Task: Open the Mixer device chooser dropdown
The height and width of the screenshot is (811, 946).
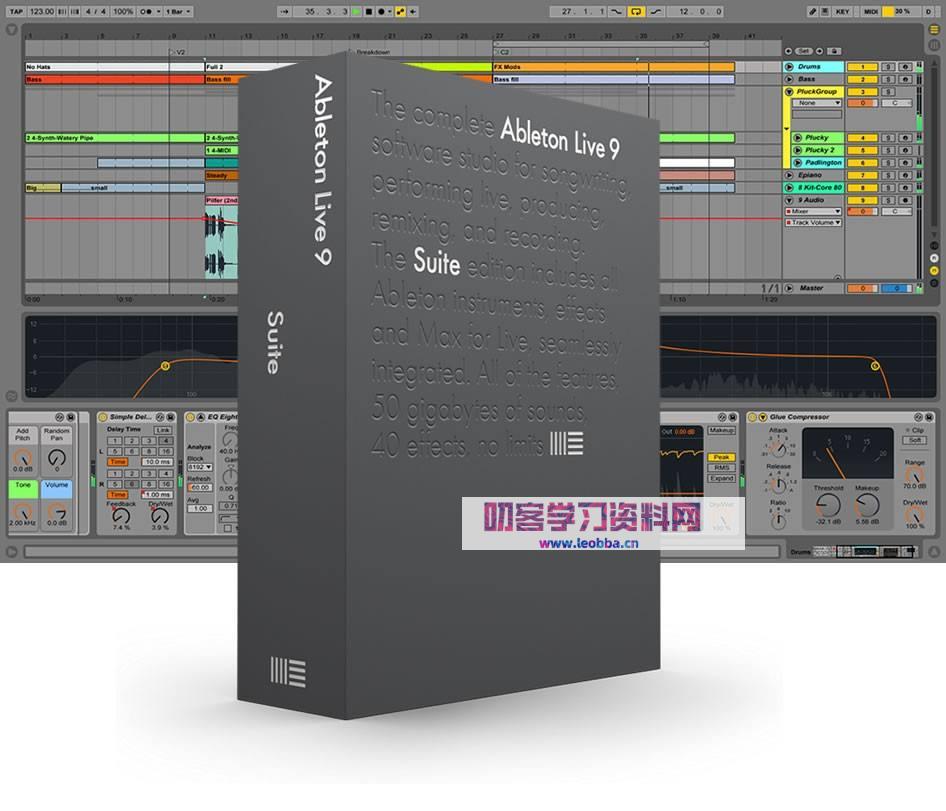Action: (813, 211)
